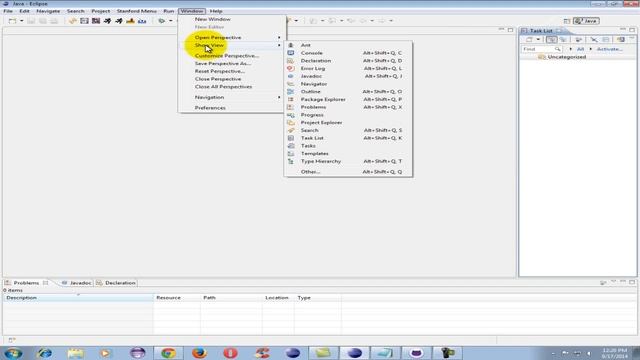Open the working set dropdown arrow before All
640x360 pixels.
click(x=571, y=49)
